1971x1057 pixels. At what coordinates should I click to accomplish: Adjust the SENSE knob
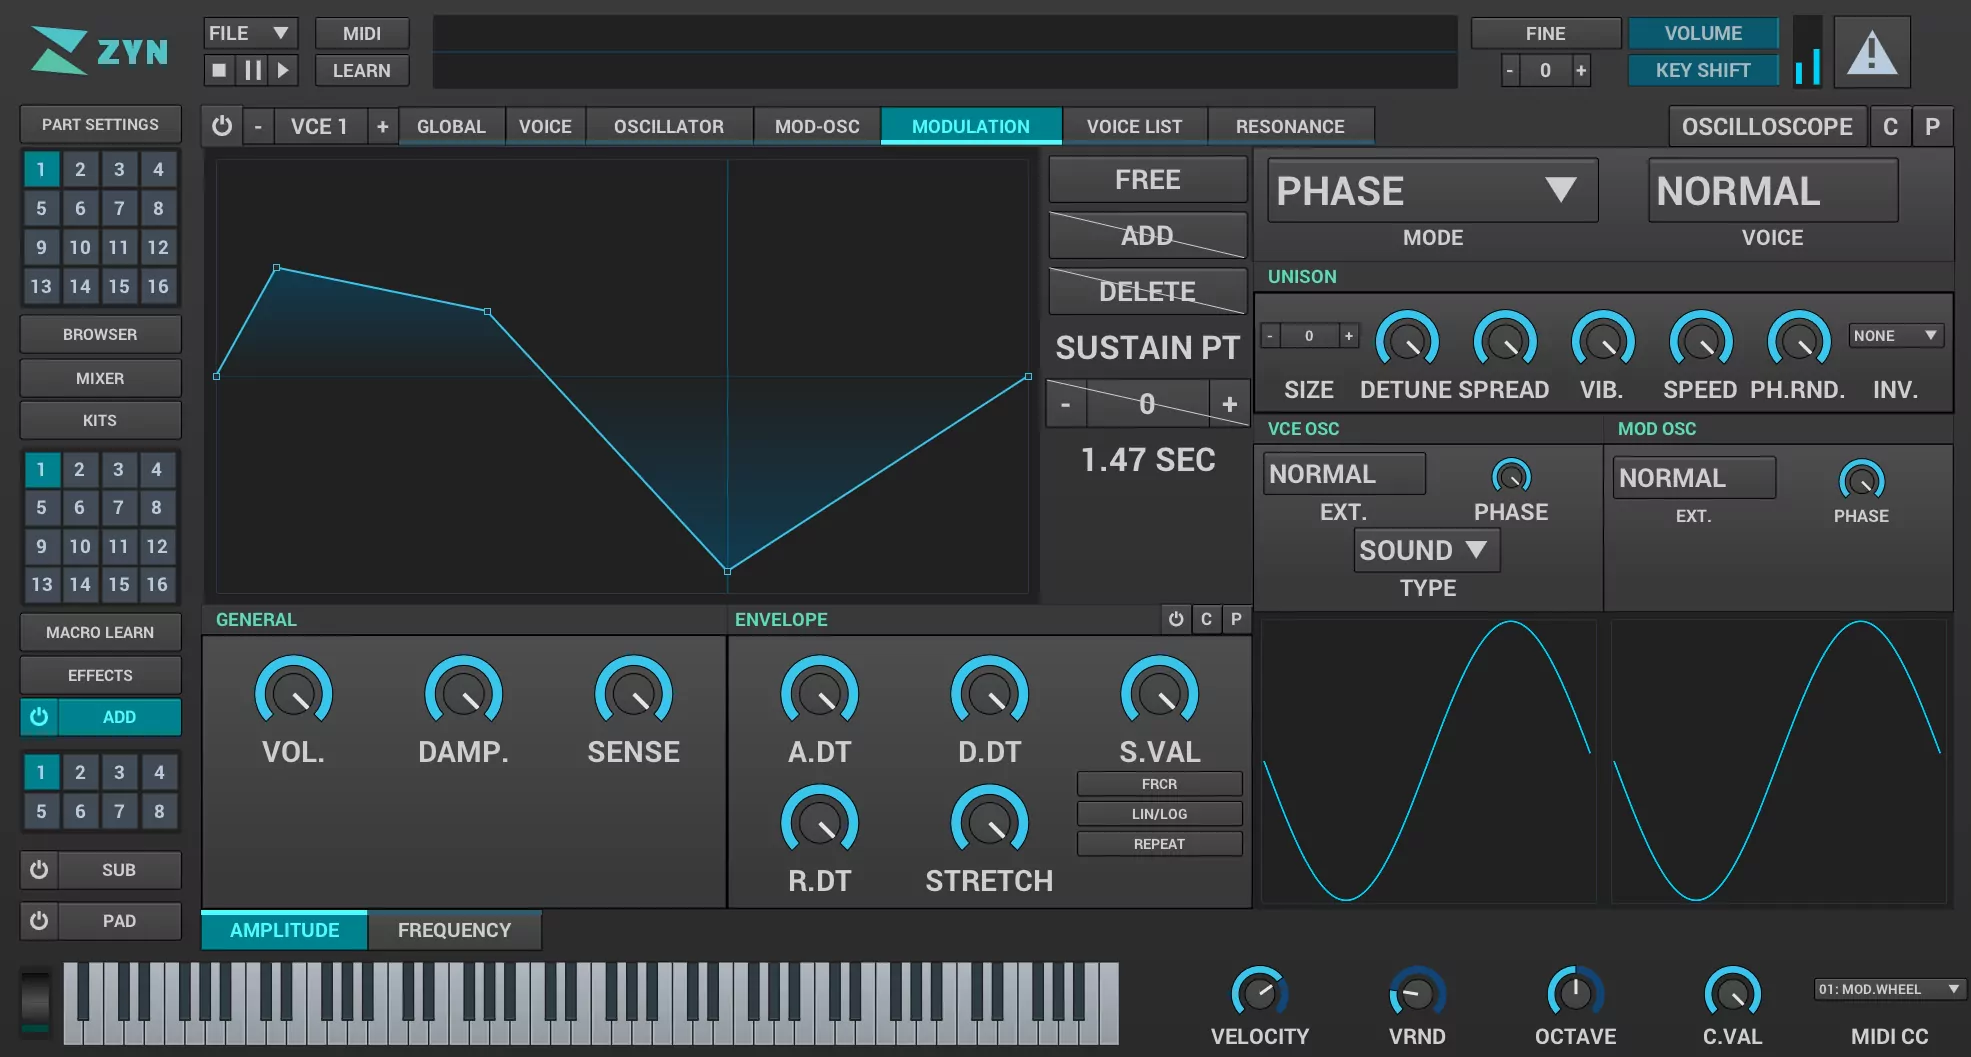(x=634, y=693)
